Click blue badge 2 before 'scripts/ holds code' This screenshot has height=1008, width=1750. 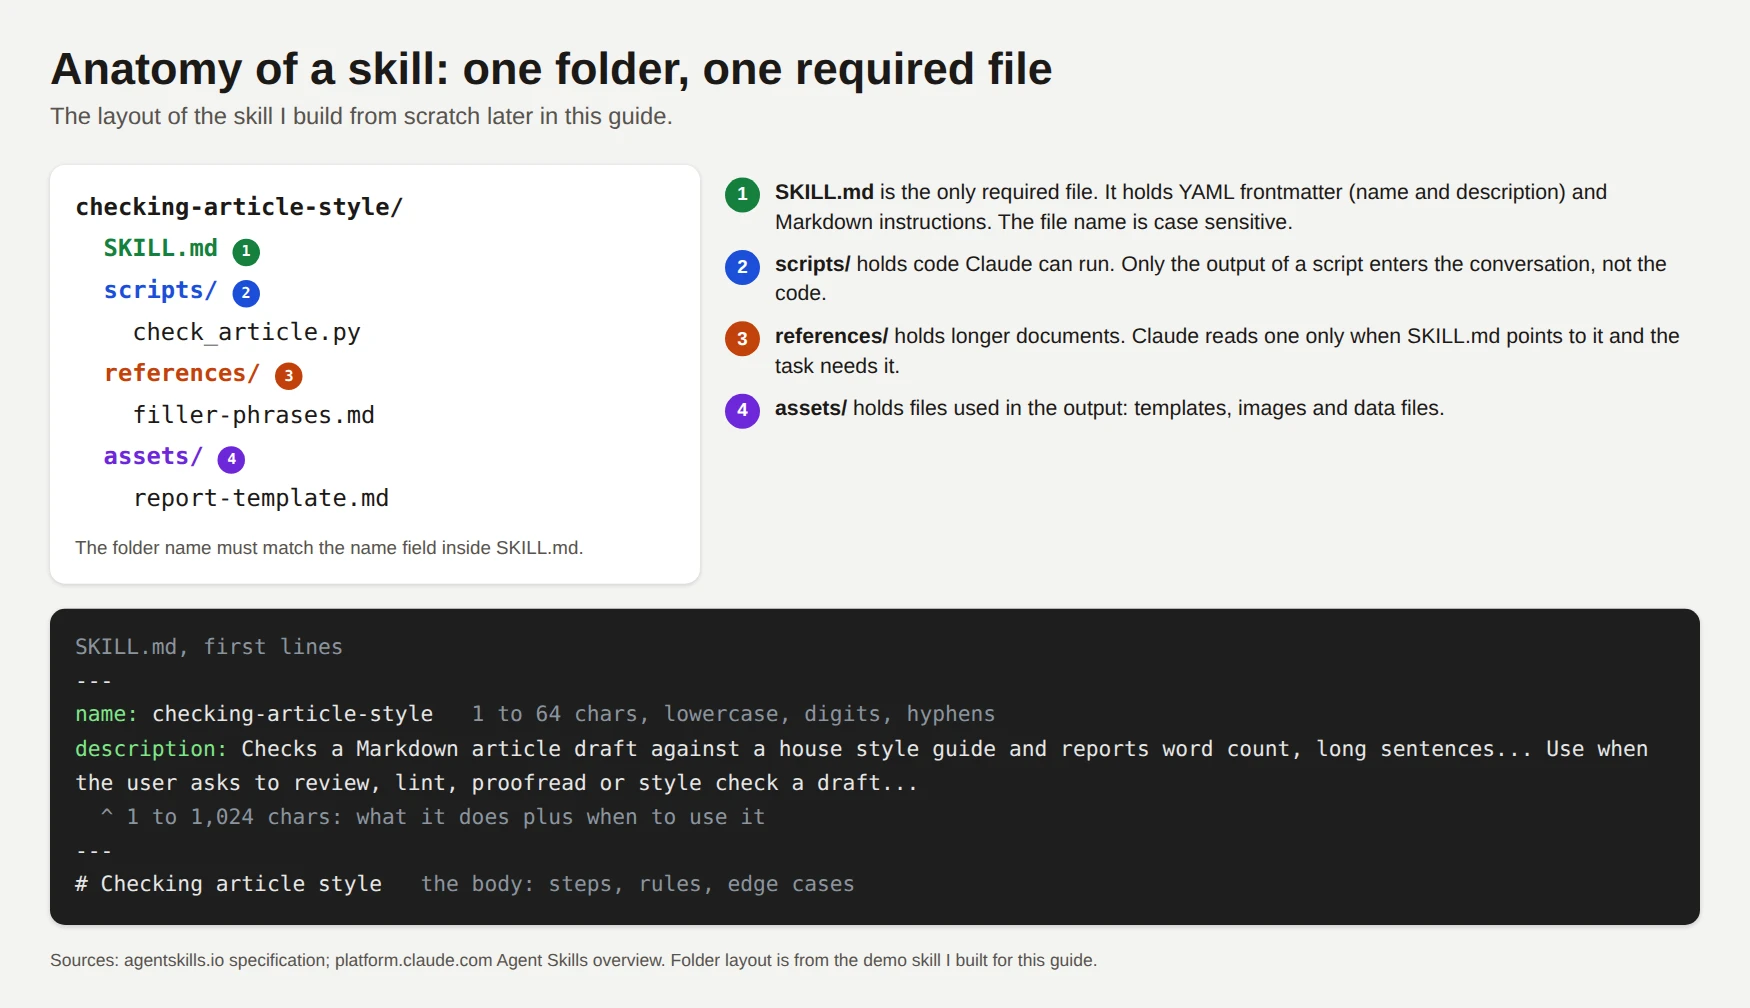[x=742, y=267]
